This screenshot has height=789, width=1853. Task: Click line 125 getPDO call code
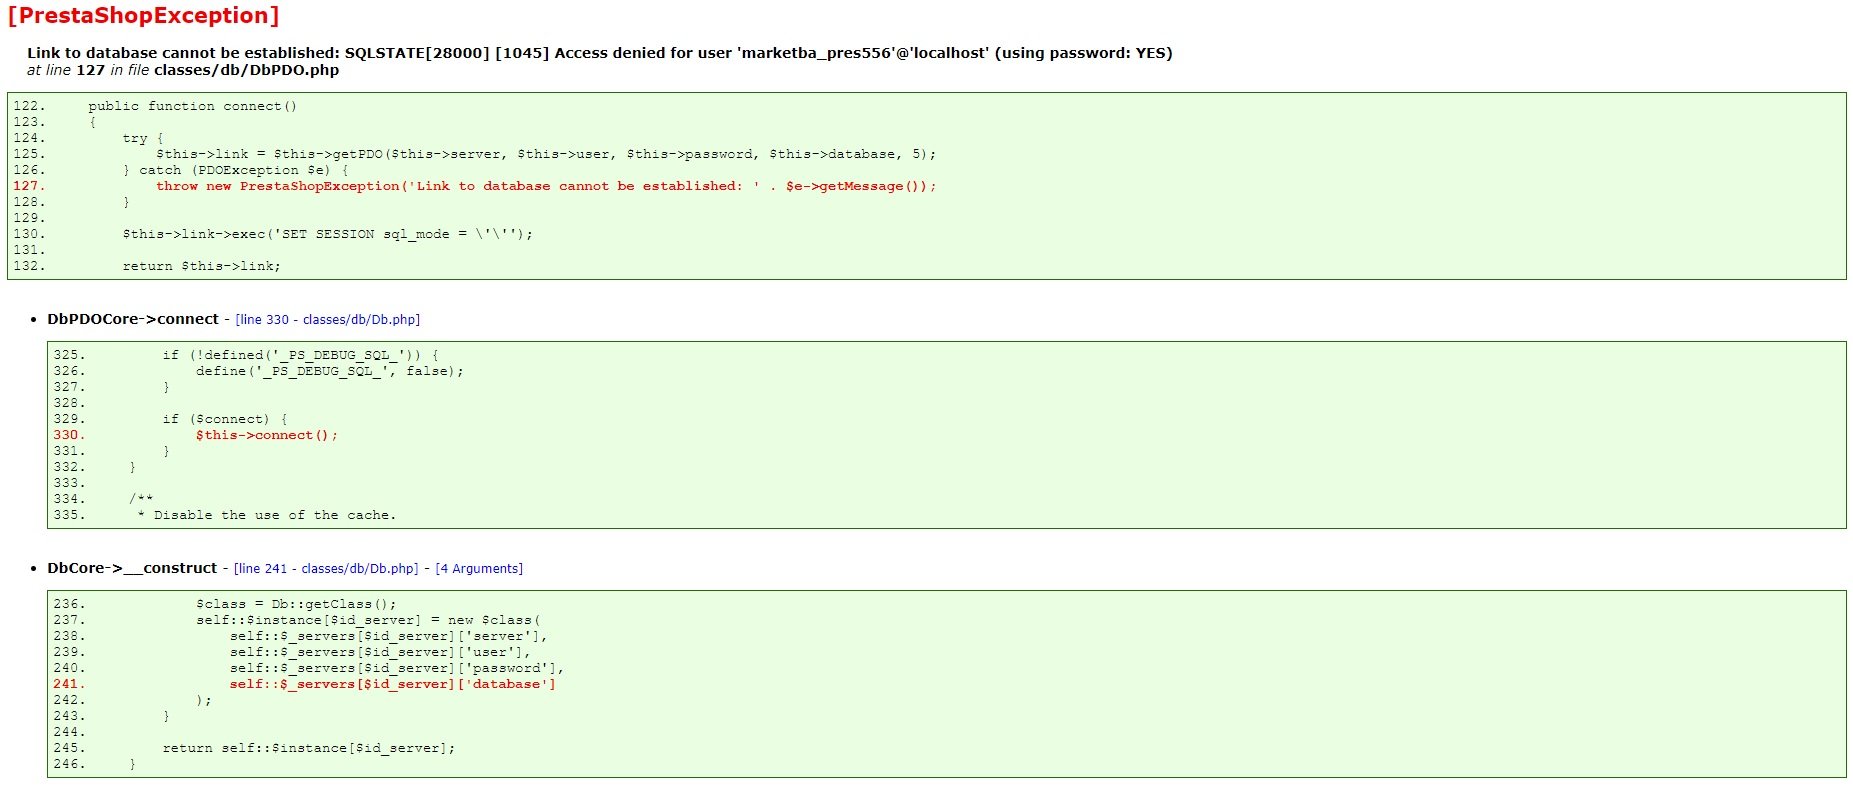tap(546, 154)
